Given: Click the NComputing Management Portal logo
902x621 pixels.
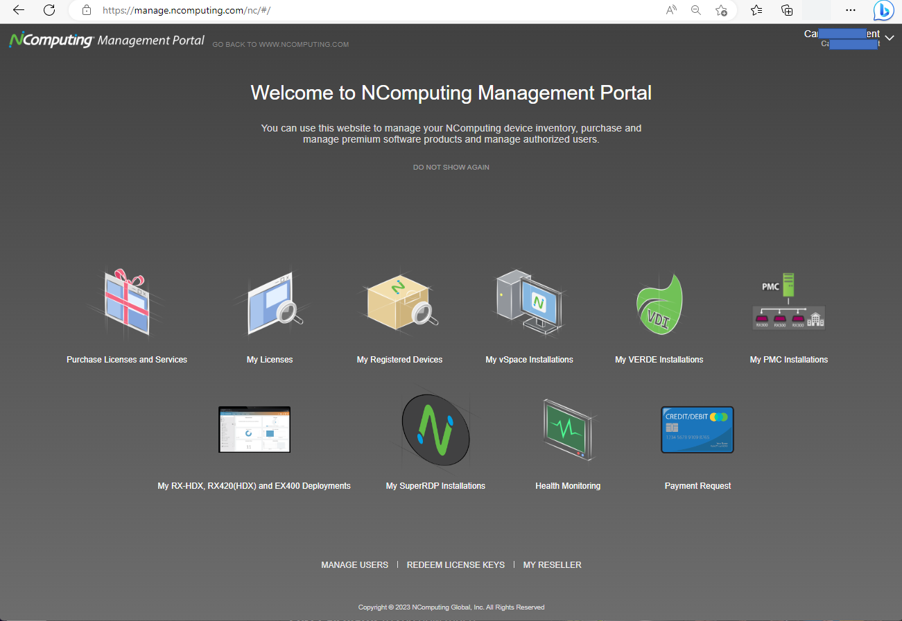Looking at the screenshot, I should click(x=107, y=40).
